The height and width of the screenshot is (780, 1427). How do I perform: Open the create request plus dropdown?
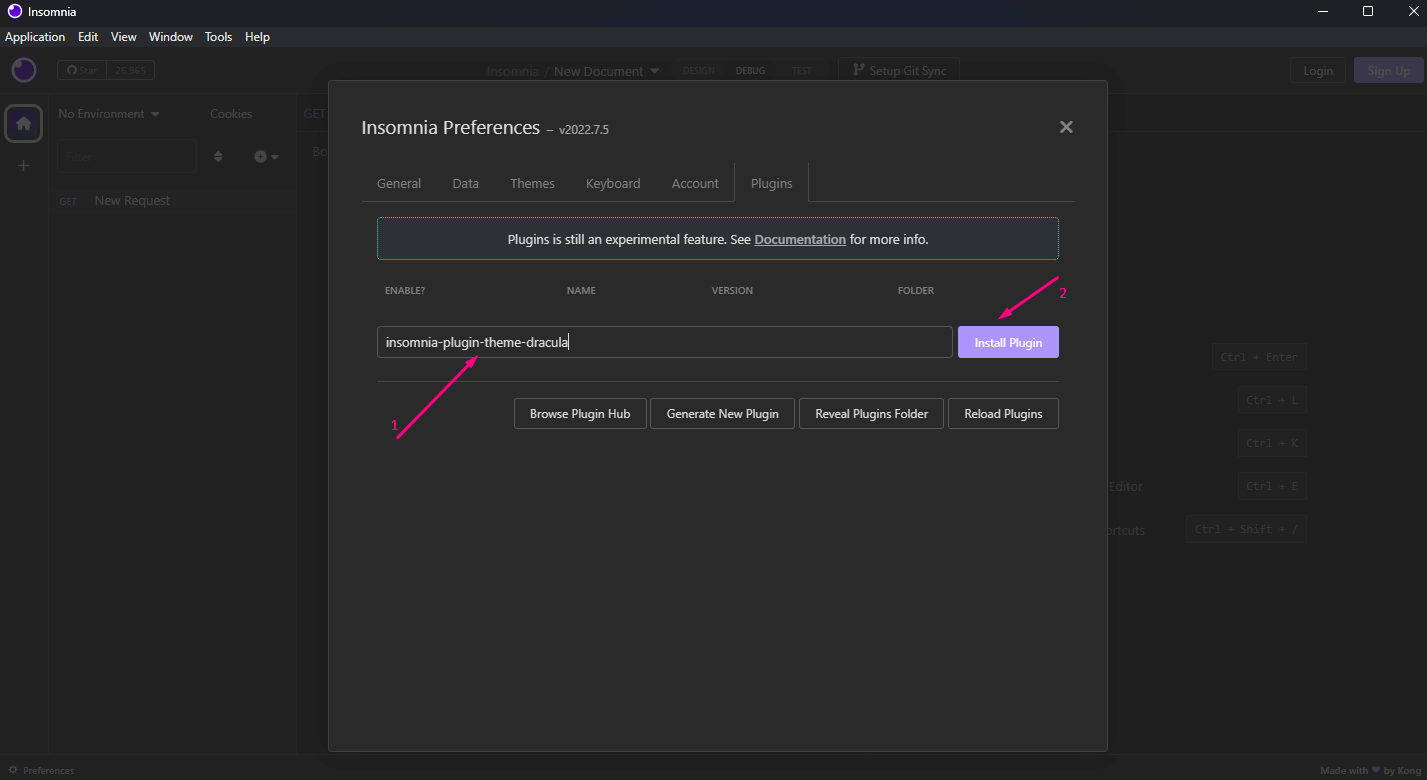pyautogui.click(x=266, y=157)
